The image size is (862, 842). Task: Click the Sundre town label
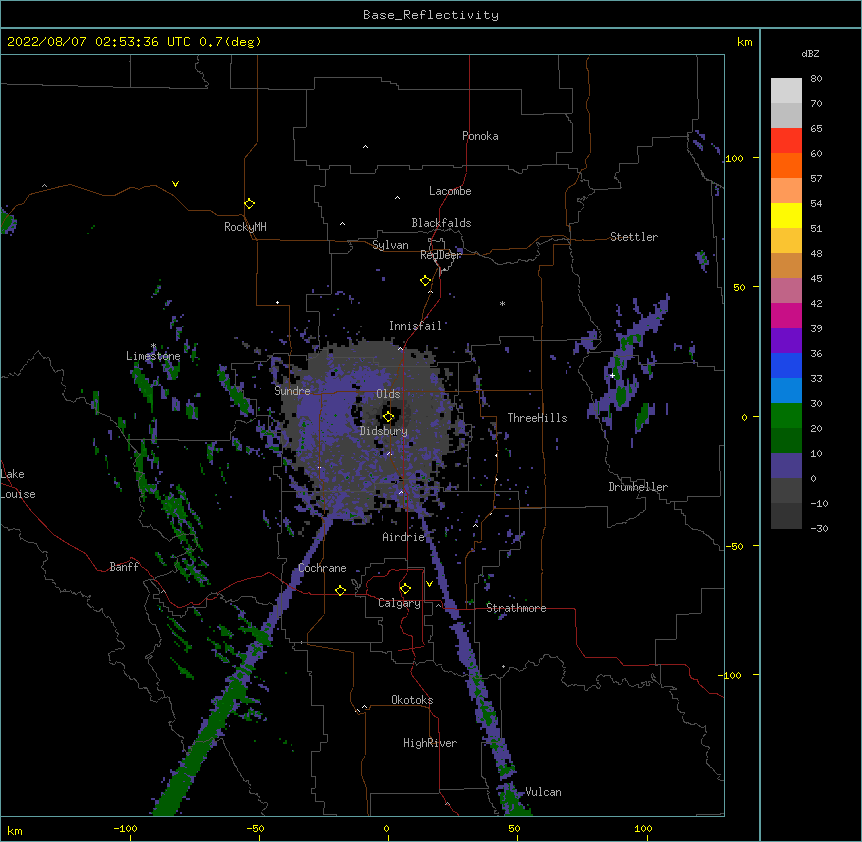292,391
